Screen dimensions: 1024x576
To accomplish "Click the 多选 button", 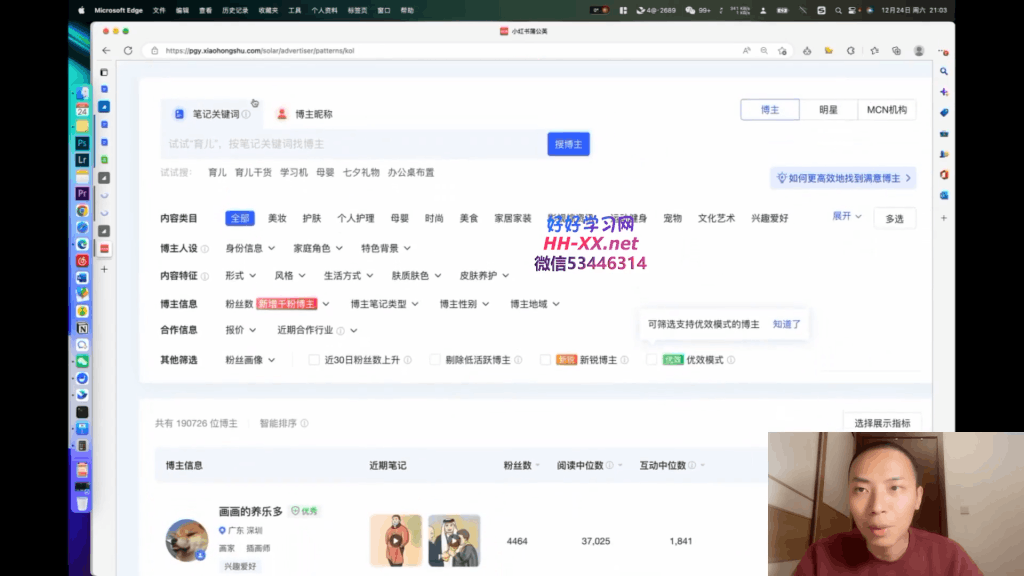I will (x=894, y=219).
